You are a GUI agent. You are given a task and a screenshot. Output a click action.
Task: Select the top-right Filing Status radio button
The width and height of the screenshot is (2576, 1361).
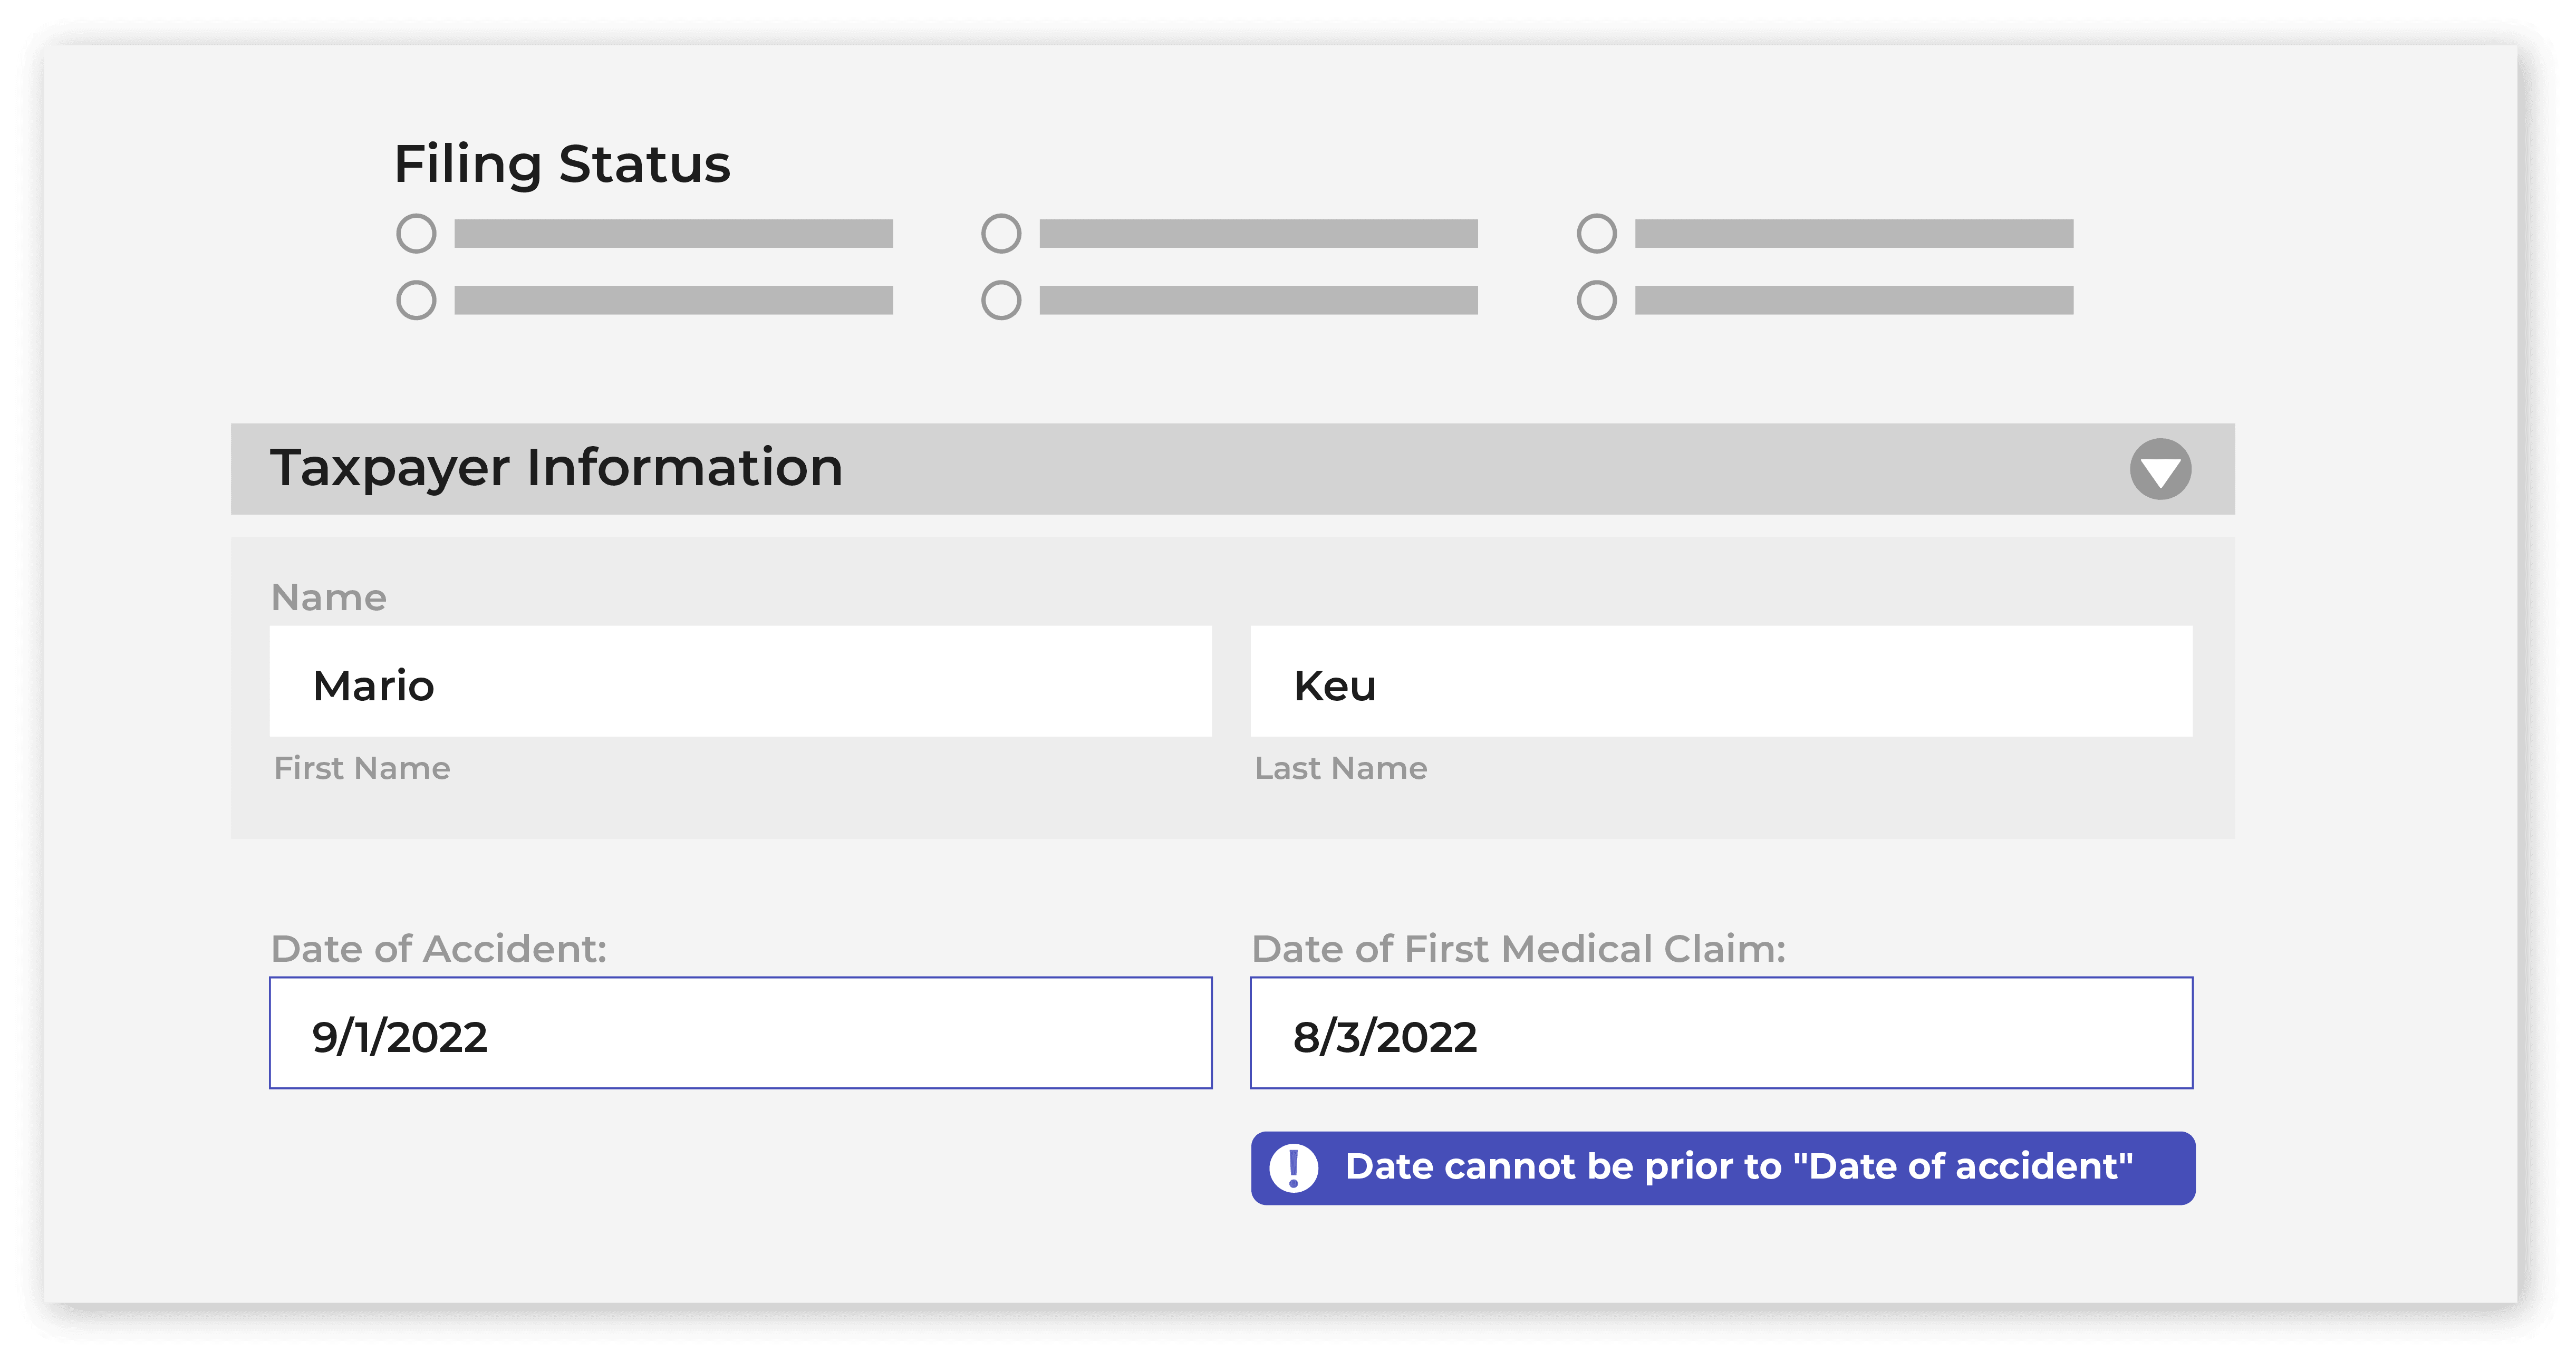[1597, 234]
